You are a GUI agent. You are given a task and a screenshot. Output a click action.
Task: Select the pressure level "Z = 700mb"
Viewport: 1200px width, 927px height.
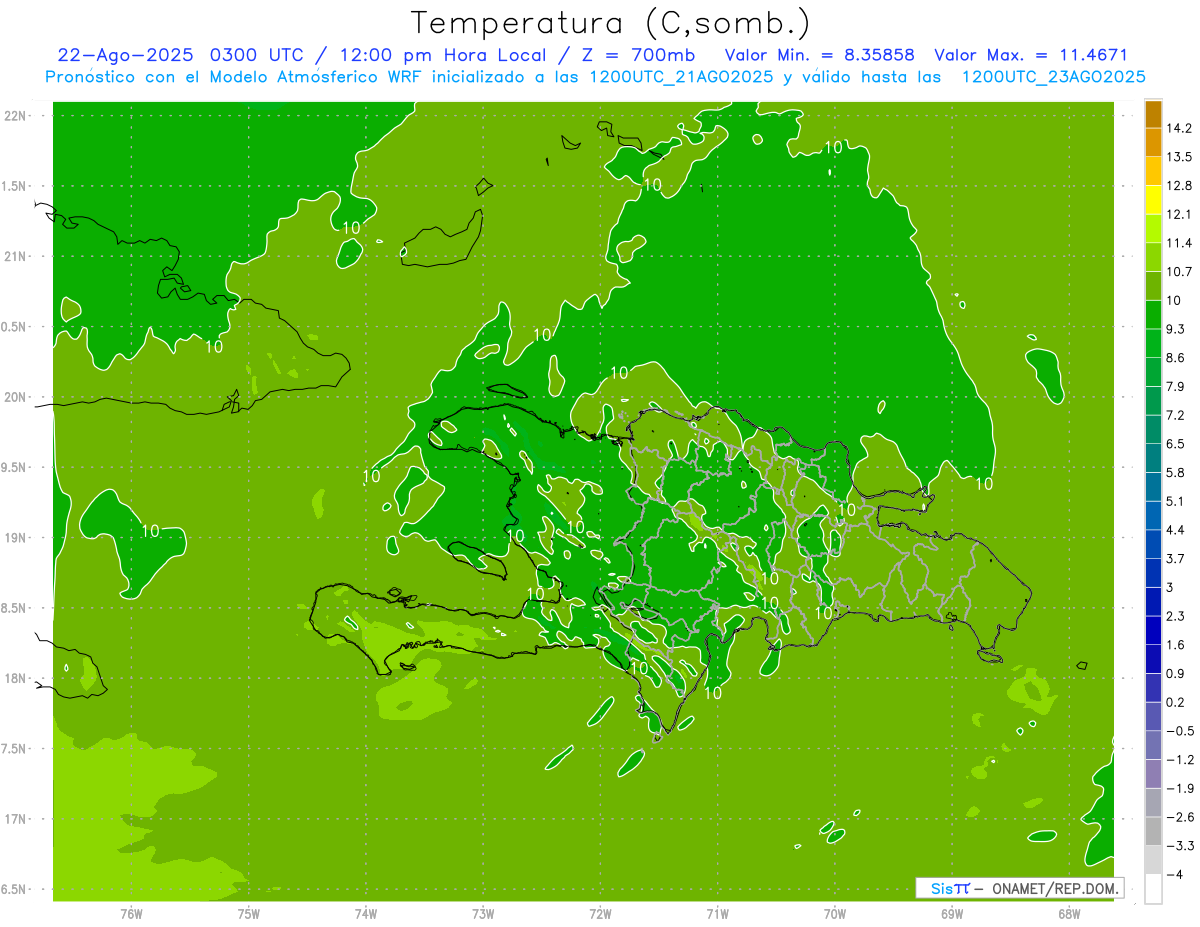click(638, 55)
